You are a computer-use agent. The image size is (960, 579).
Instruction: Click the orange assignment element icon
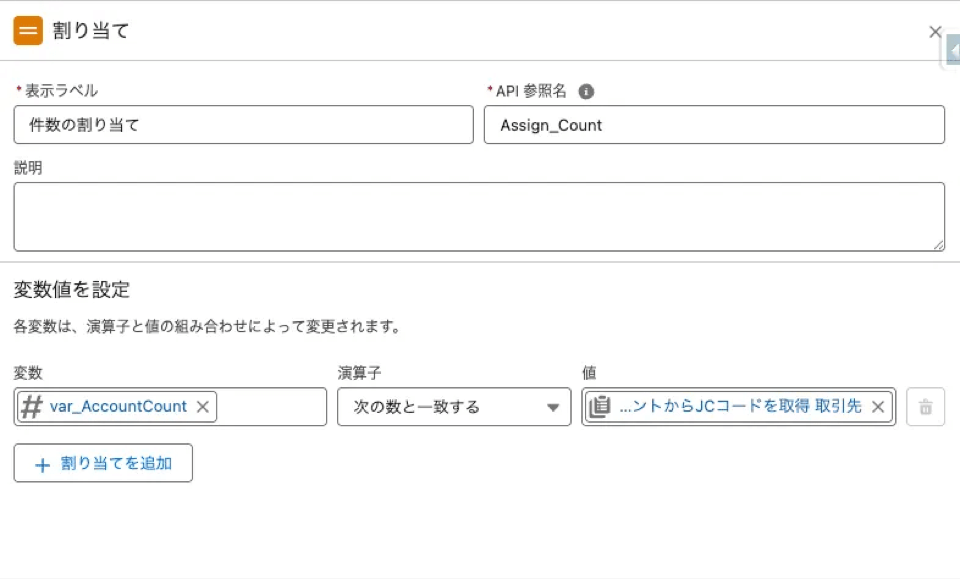click(28, 31)
